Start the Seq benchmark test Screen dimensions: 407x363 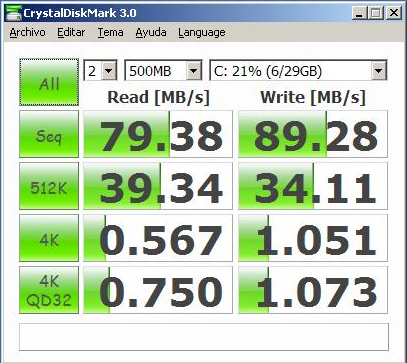click(49, 134)
